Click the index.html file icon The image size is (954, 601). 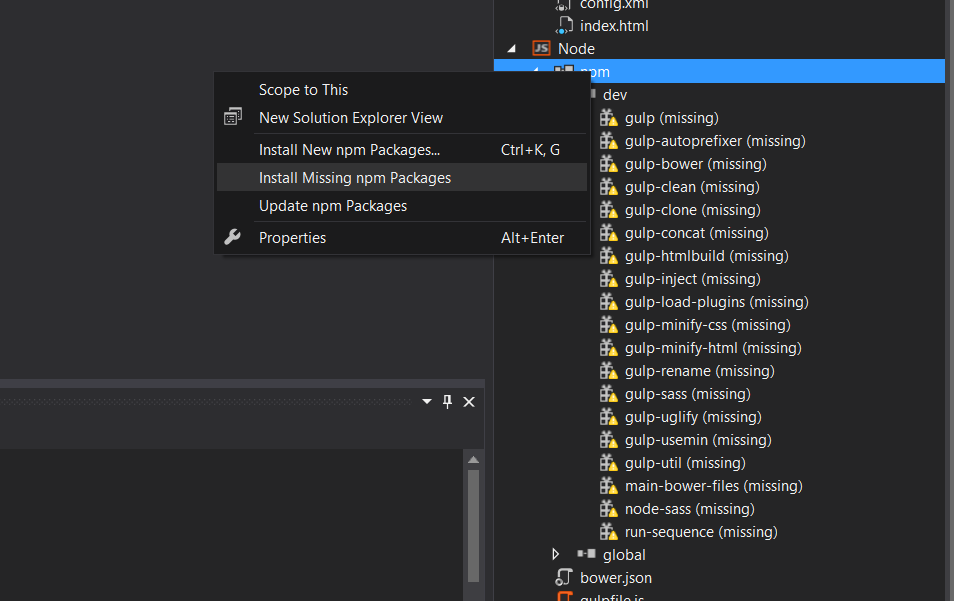564,26
